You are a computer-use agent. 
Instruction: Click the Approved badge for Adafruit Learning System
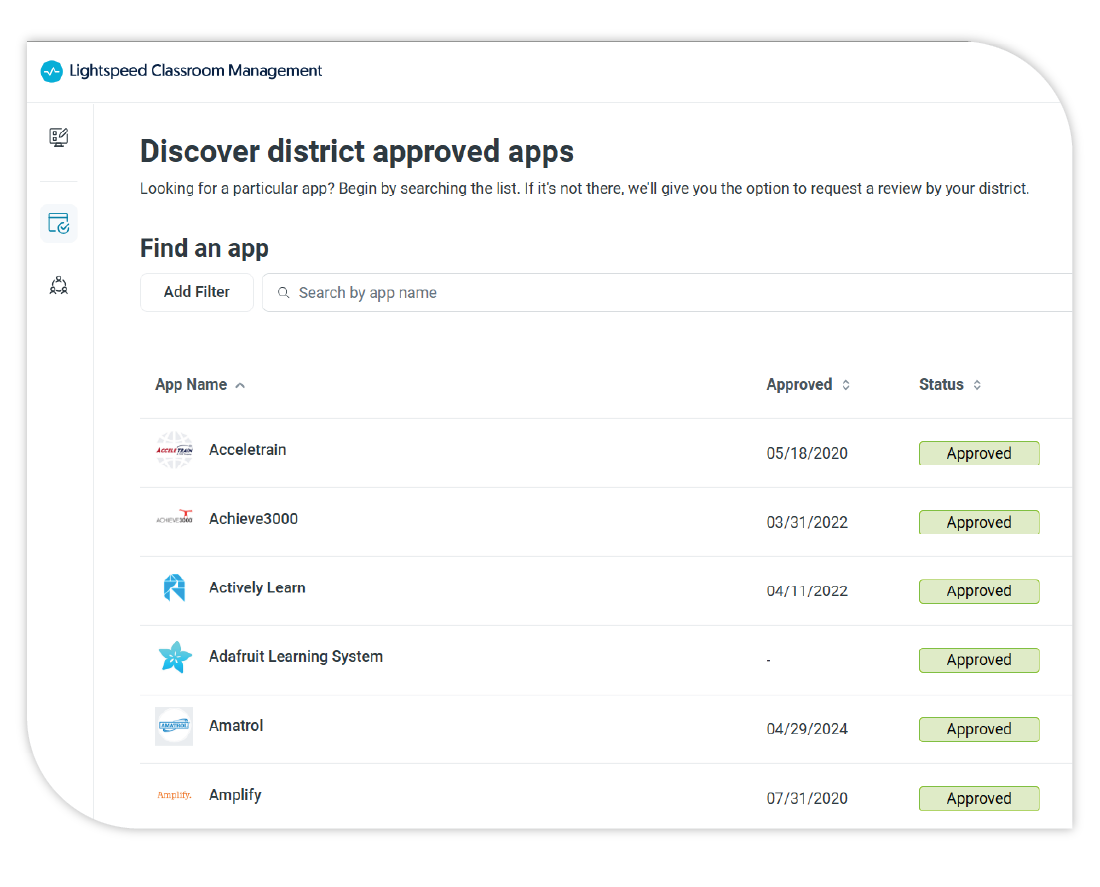[979, 660]
